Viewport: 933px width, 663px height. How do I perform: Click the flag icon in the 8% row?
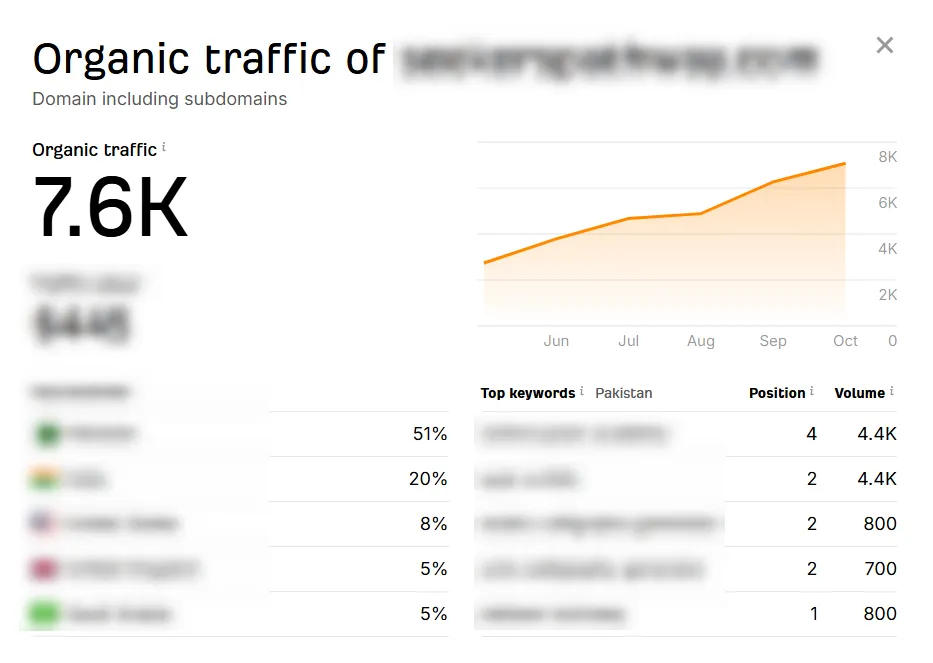click(x=44, y=524)
